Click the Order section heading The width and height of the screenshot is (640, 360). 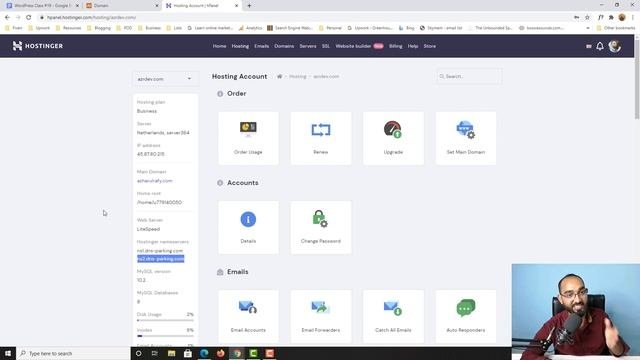click(236, 93)
